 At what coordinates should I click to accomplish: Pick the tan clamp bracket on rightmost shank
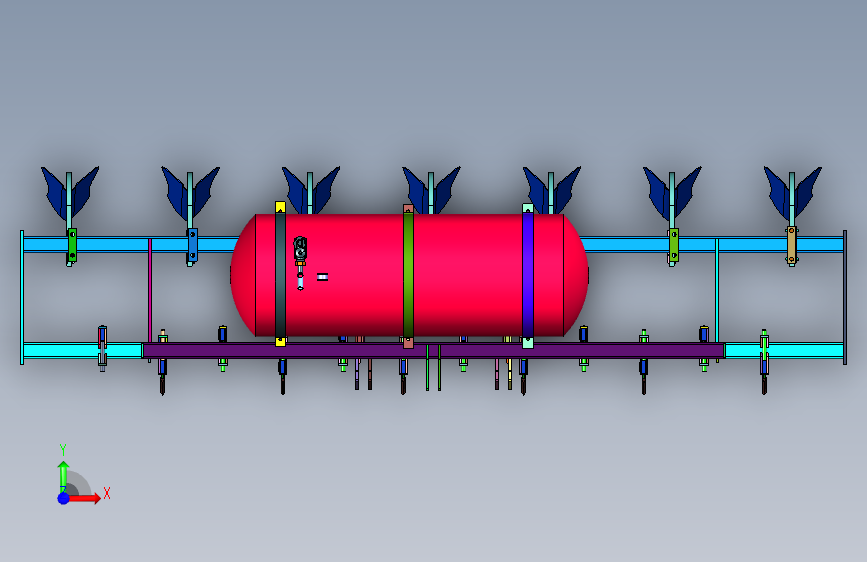(x=792, y=244)
